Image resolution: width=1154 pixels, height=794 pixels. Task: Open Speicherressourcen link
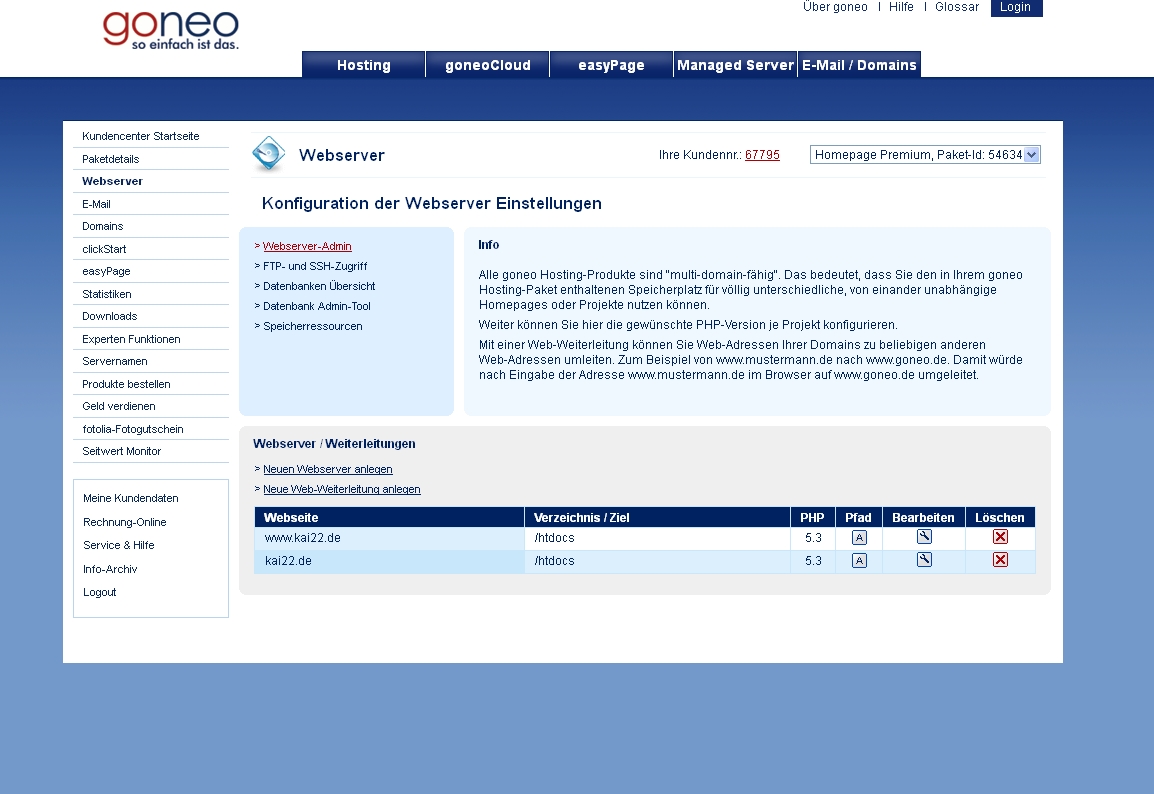tap(313, 326)
